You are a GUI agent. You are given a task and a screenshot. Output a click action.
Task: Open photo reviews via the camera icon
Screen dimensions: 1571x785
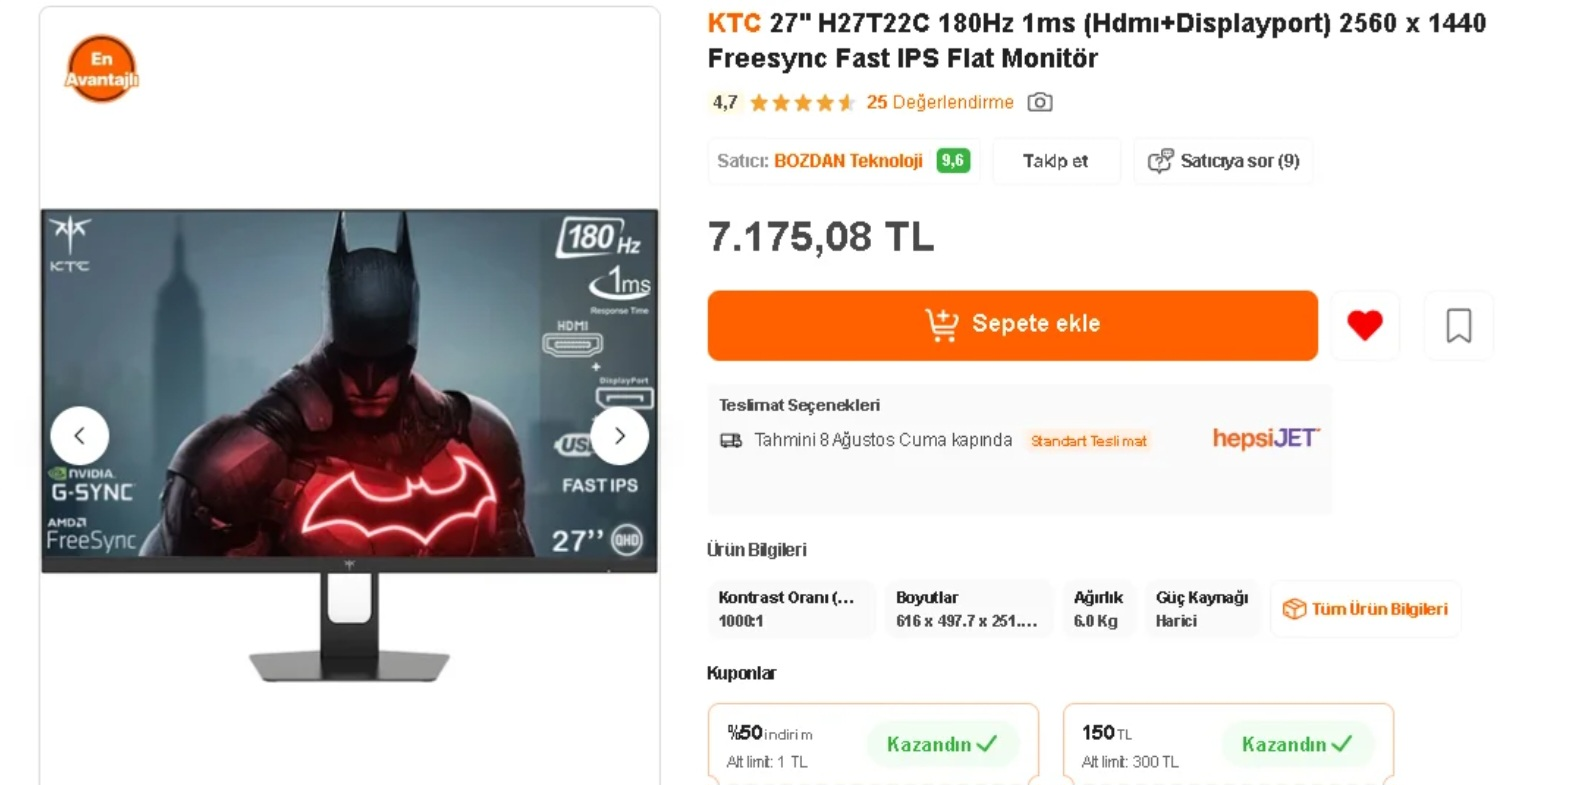pos(1040,102)
